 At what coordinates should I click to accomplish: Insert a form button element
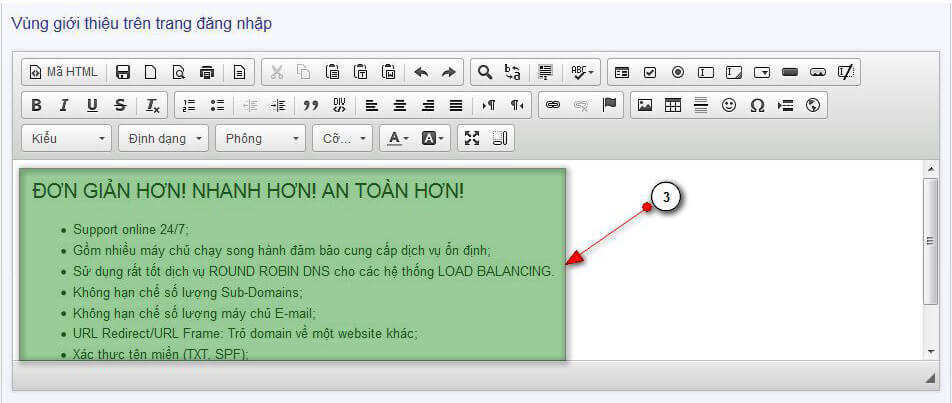(789, 72)
